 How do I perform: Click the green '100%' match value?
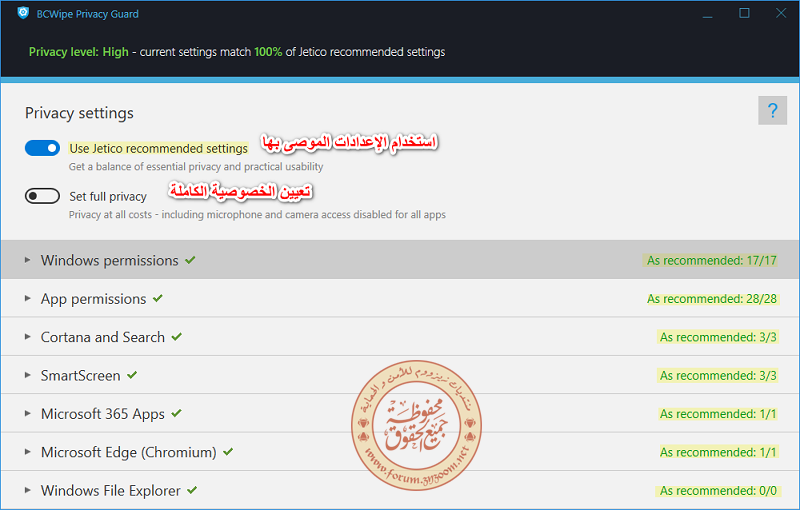click(268, 52)
